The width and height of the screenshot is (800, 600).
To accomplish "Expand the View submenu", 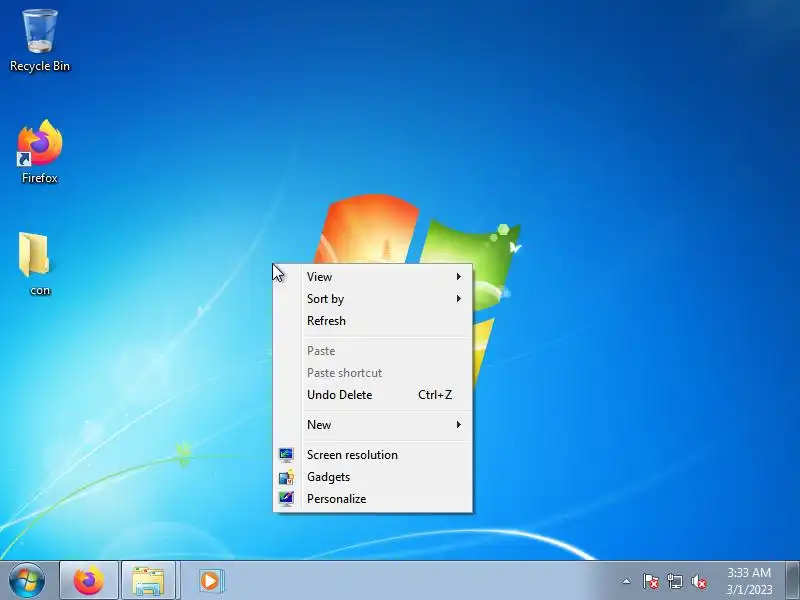I will coord(372,277).
